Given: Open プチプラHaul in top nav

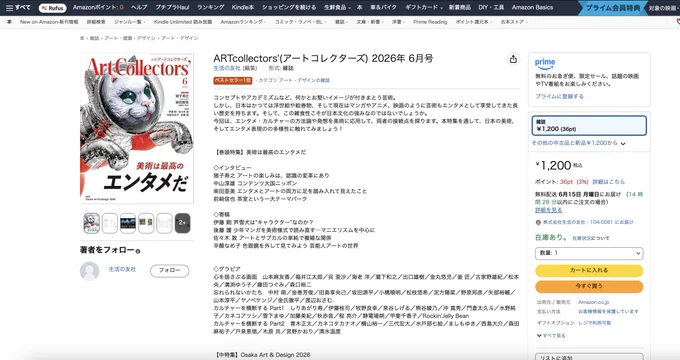Looking at the screenshot, I should pos(172,7).
